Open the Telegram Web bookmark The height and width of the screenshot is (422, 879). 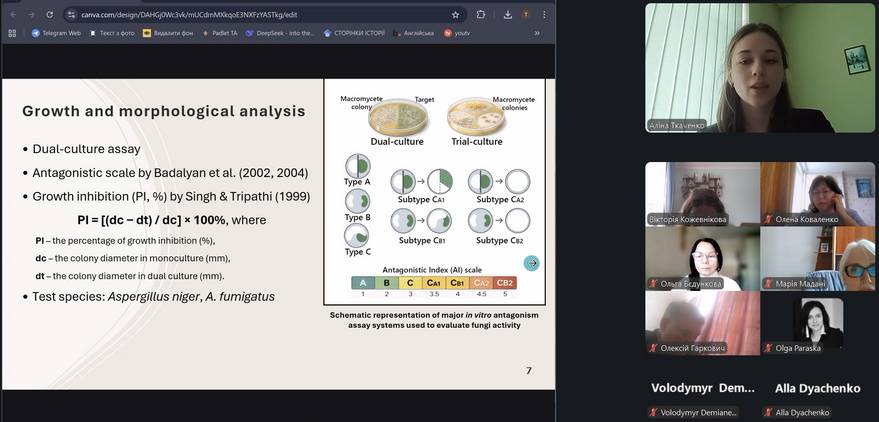point(56,33)
